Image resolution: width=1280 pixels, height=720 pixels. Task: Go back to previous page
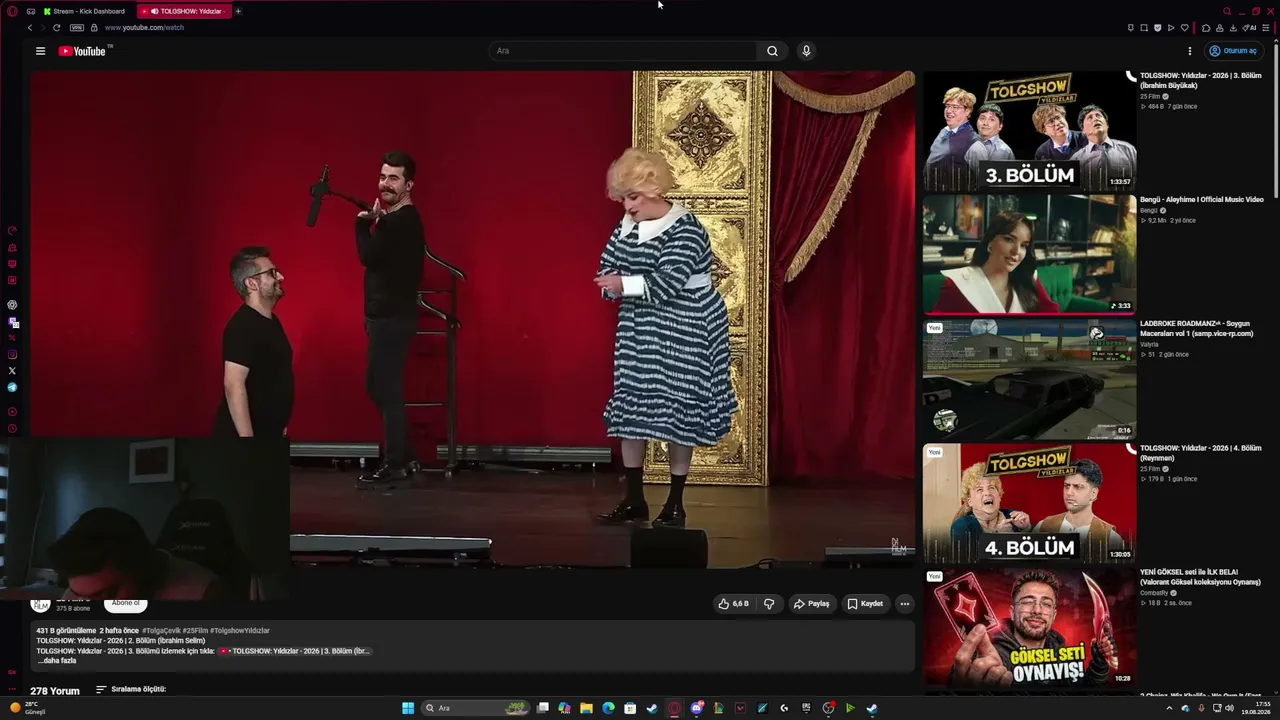[30, 28]
